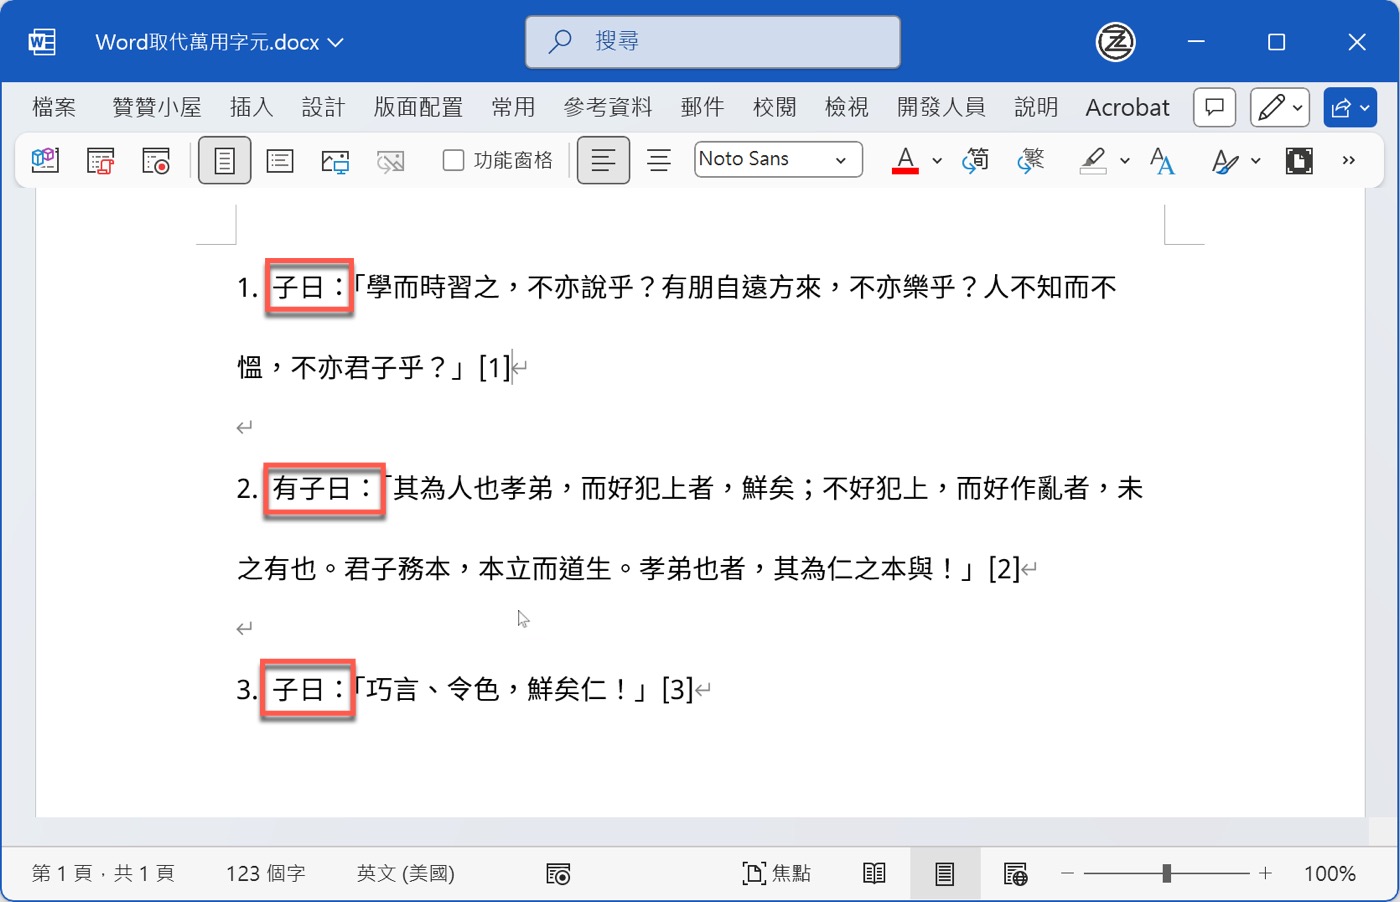Image resolution: width=1400 pixels, height=902 pixels.
Task: Click the macro recording status bar icon
Action: (x=558, y=874)
